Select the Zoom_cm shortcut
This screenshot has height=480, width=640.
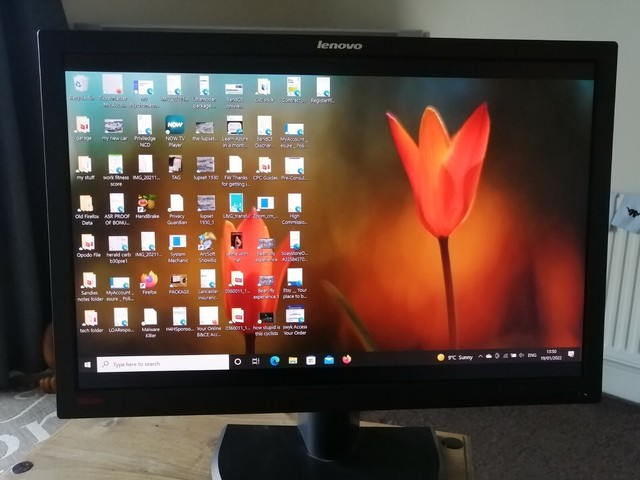point(265,207)
